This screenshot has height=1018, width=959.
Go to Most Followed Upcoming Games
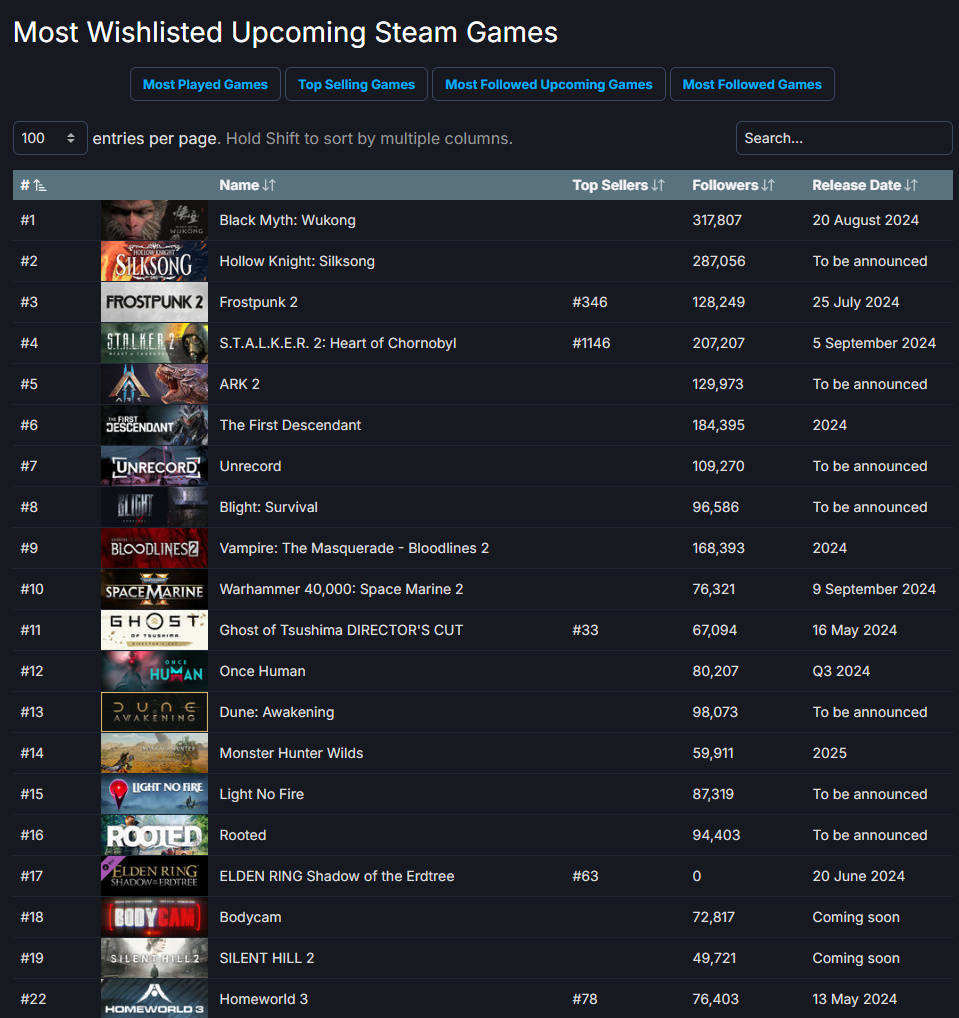(549, 84)
